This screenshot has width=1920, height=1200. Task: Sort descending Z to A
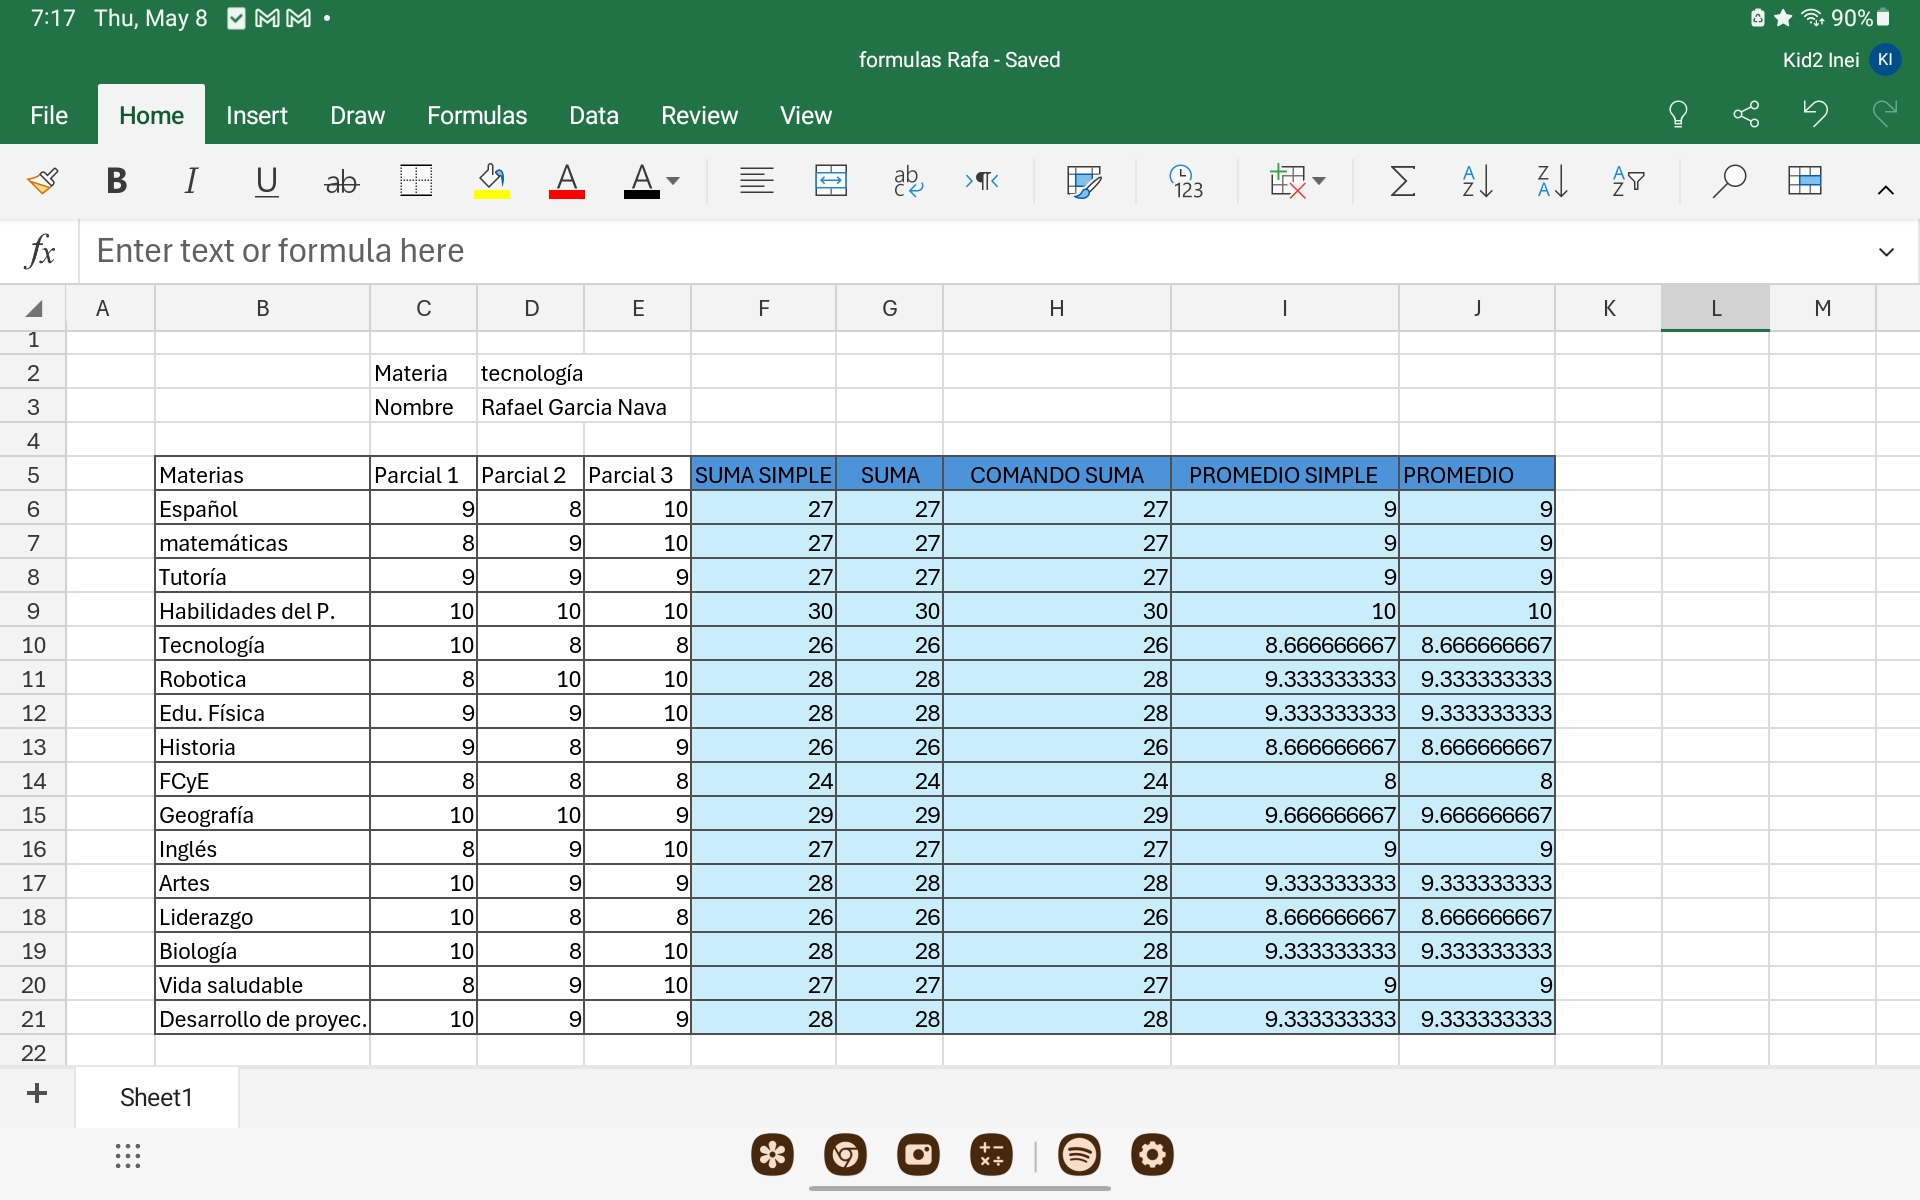(x=1551, y=181)
